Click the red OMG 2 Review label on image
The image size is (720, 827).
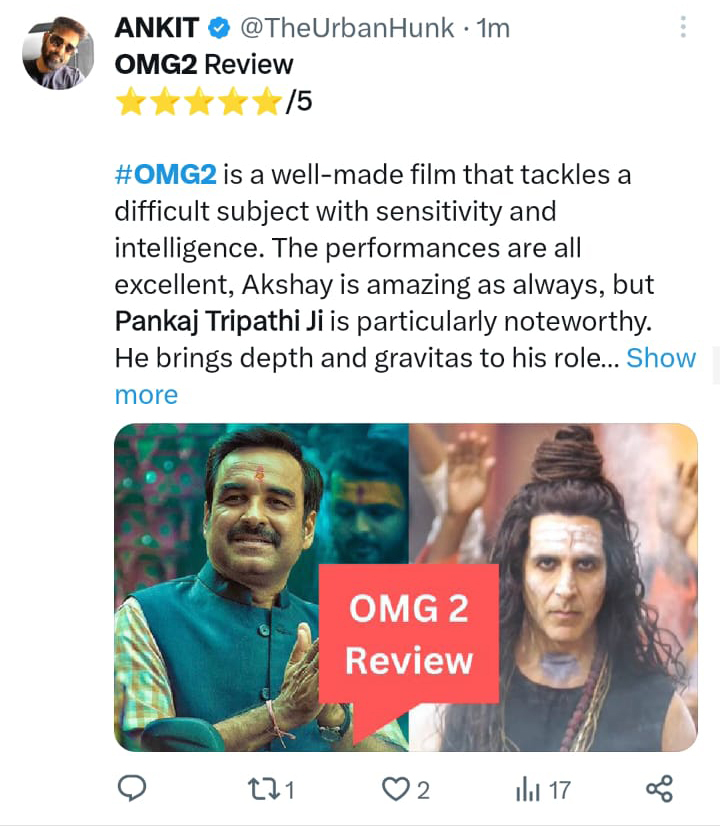point(408,634)
